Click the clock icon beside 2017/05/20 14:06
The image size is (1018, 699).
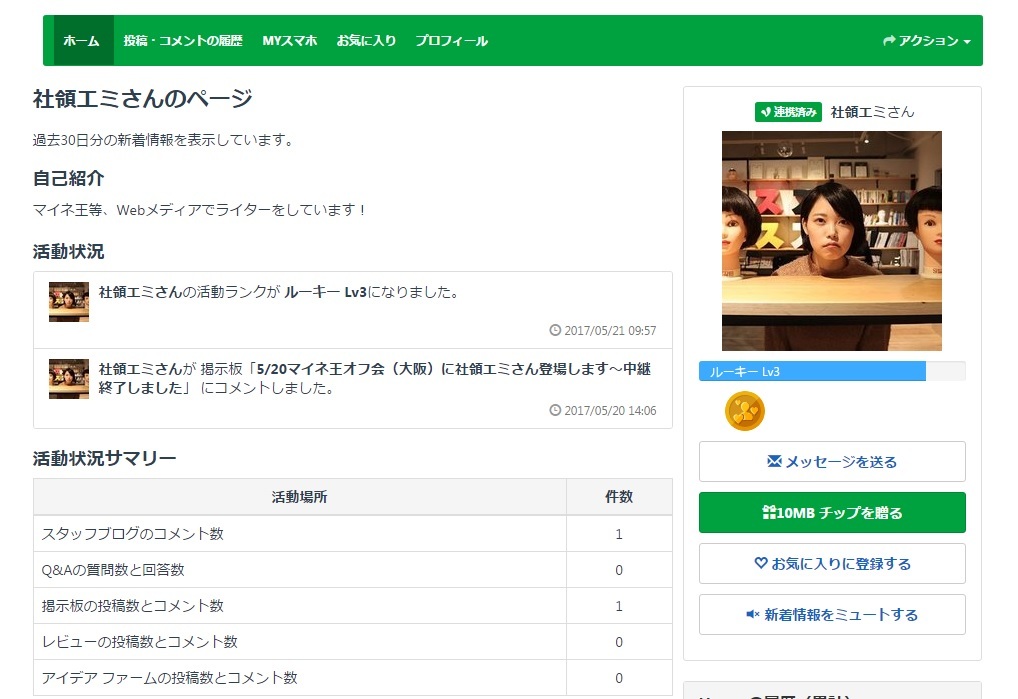(x=555, y=410)
